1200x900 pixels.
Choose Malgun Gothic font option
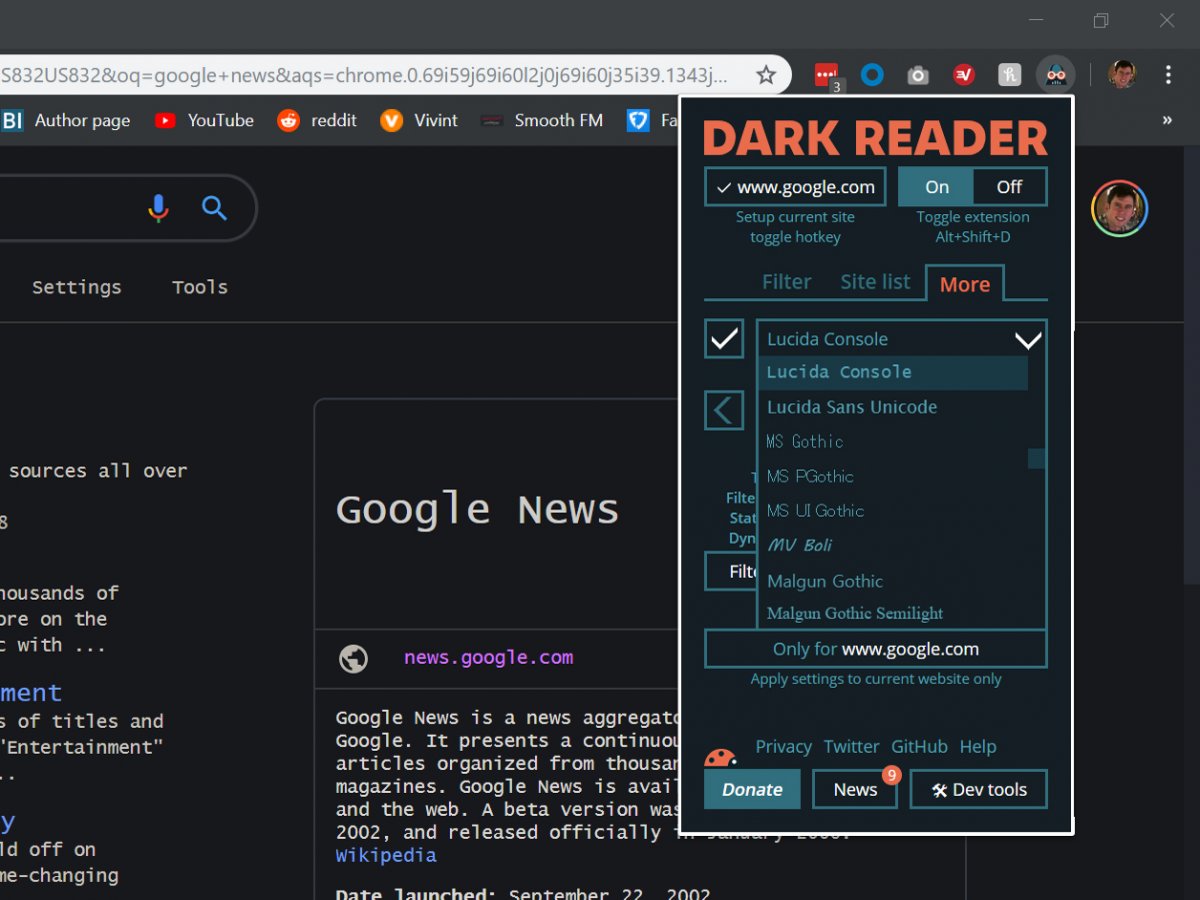point(825,581)
